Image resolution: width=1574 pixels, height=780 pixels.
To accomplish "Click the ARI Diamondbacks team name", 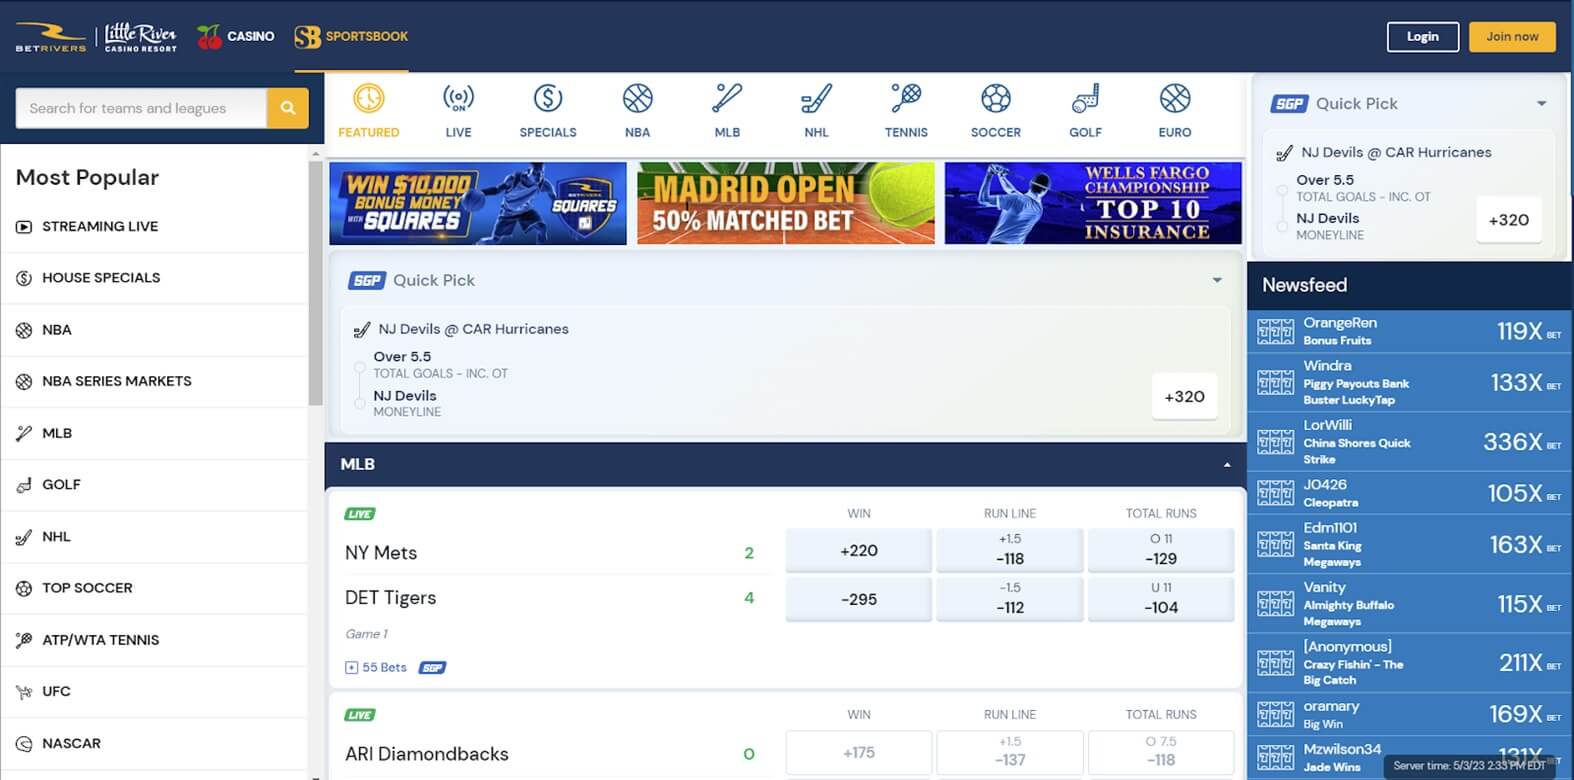I will (x=427, y=754).
